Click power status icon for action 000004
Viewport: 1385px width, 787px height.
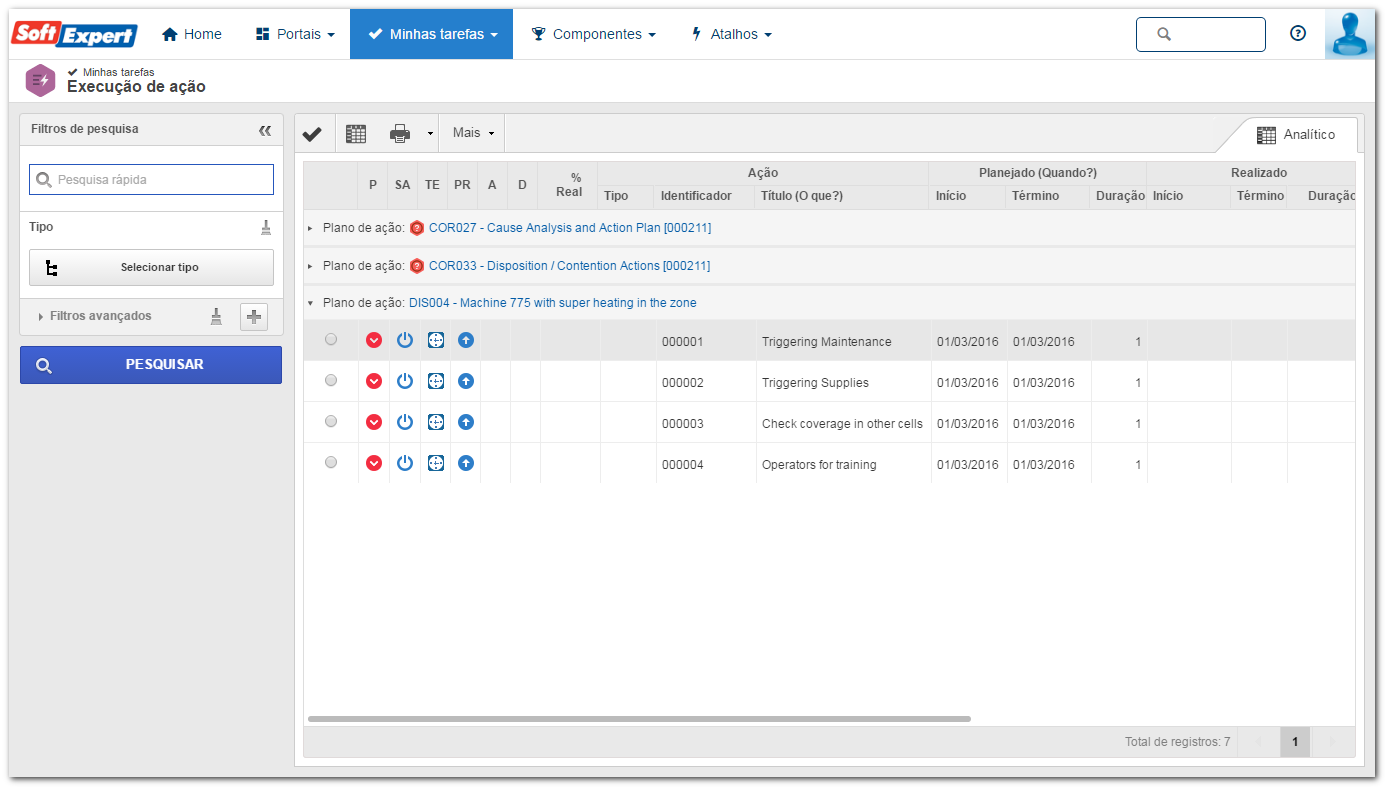404,463
